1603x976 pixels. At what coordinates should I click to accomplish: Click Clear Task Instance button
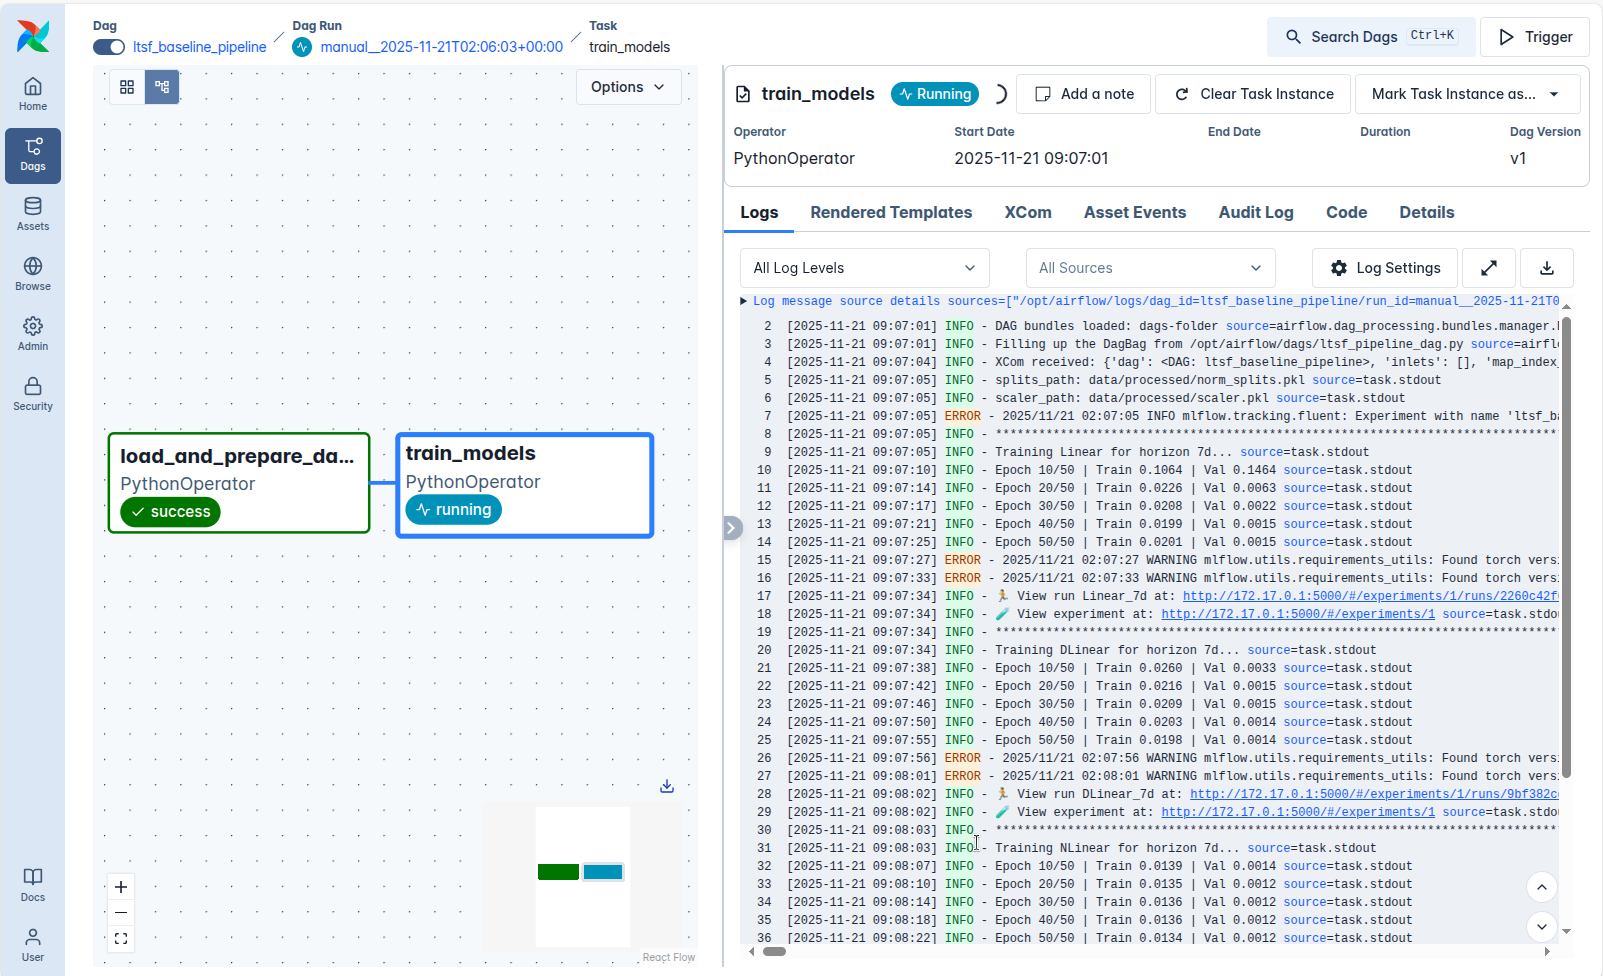point(1253,94)
